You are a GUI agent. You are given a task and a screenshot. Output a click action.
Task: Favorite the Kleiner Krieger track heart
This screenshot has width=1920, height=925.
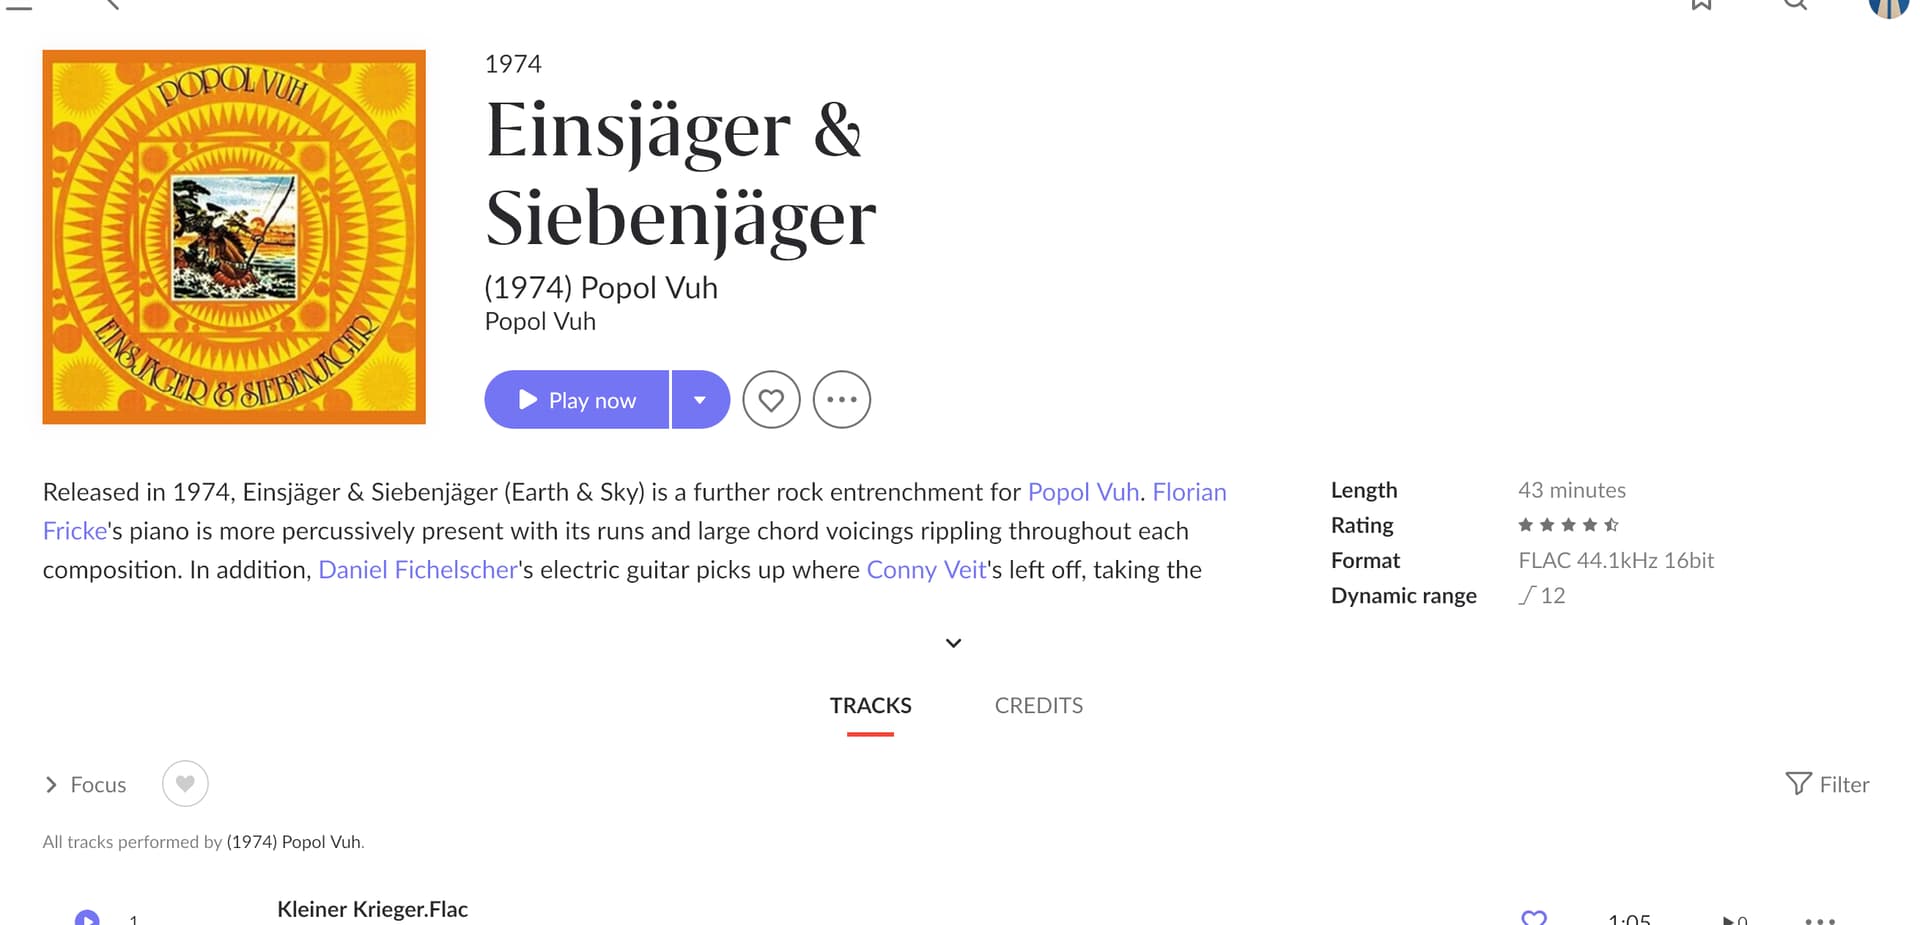click(x=1534, y=918)
